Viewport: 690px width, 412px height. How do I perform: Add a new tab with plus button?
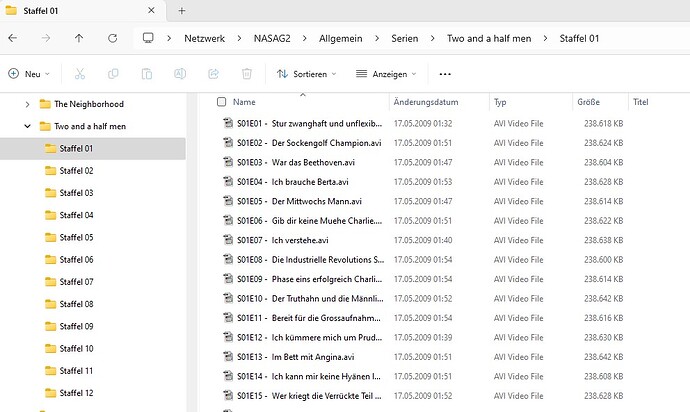(x=182, y=11)
